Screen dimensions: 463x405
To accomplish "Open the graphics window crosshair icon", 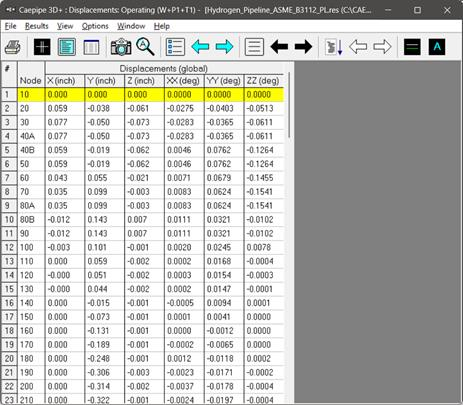I will pyautogui.click(x=42, y=47).
